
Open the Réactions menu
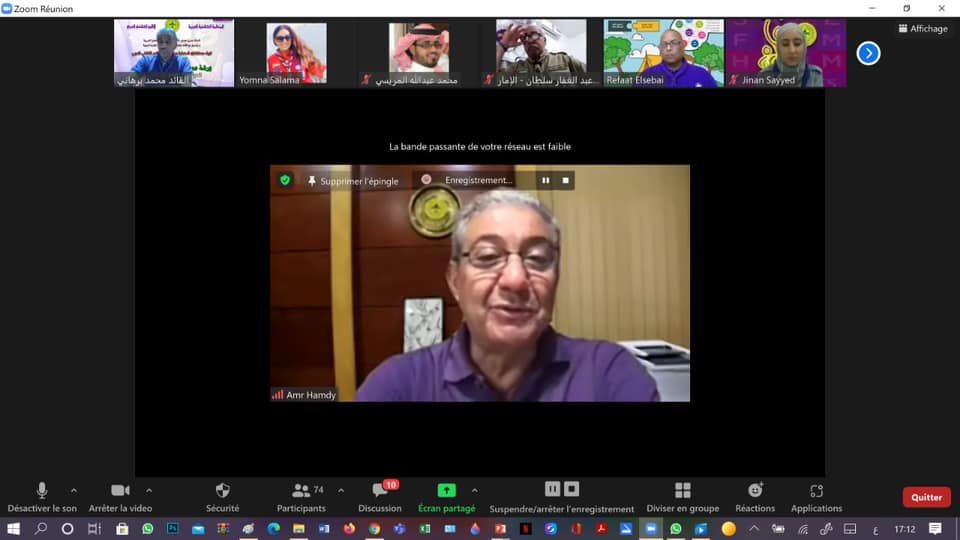[x=755, y=491]
